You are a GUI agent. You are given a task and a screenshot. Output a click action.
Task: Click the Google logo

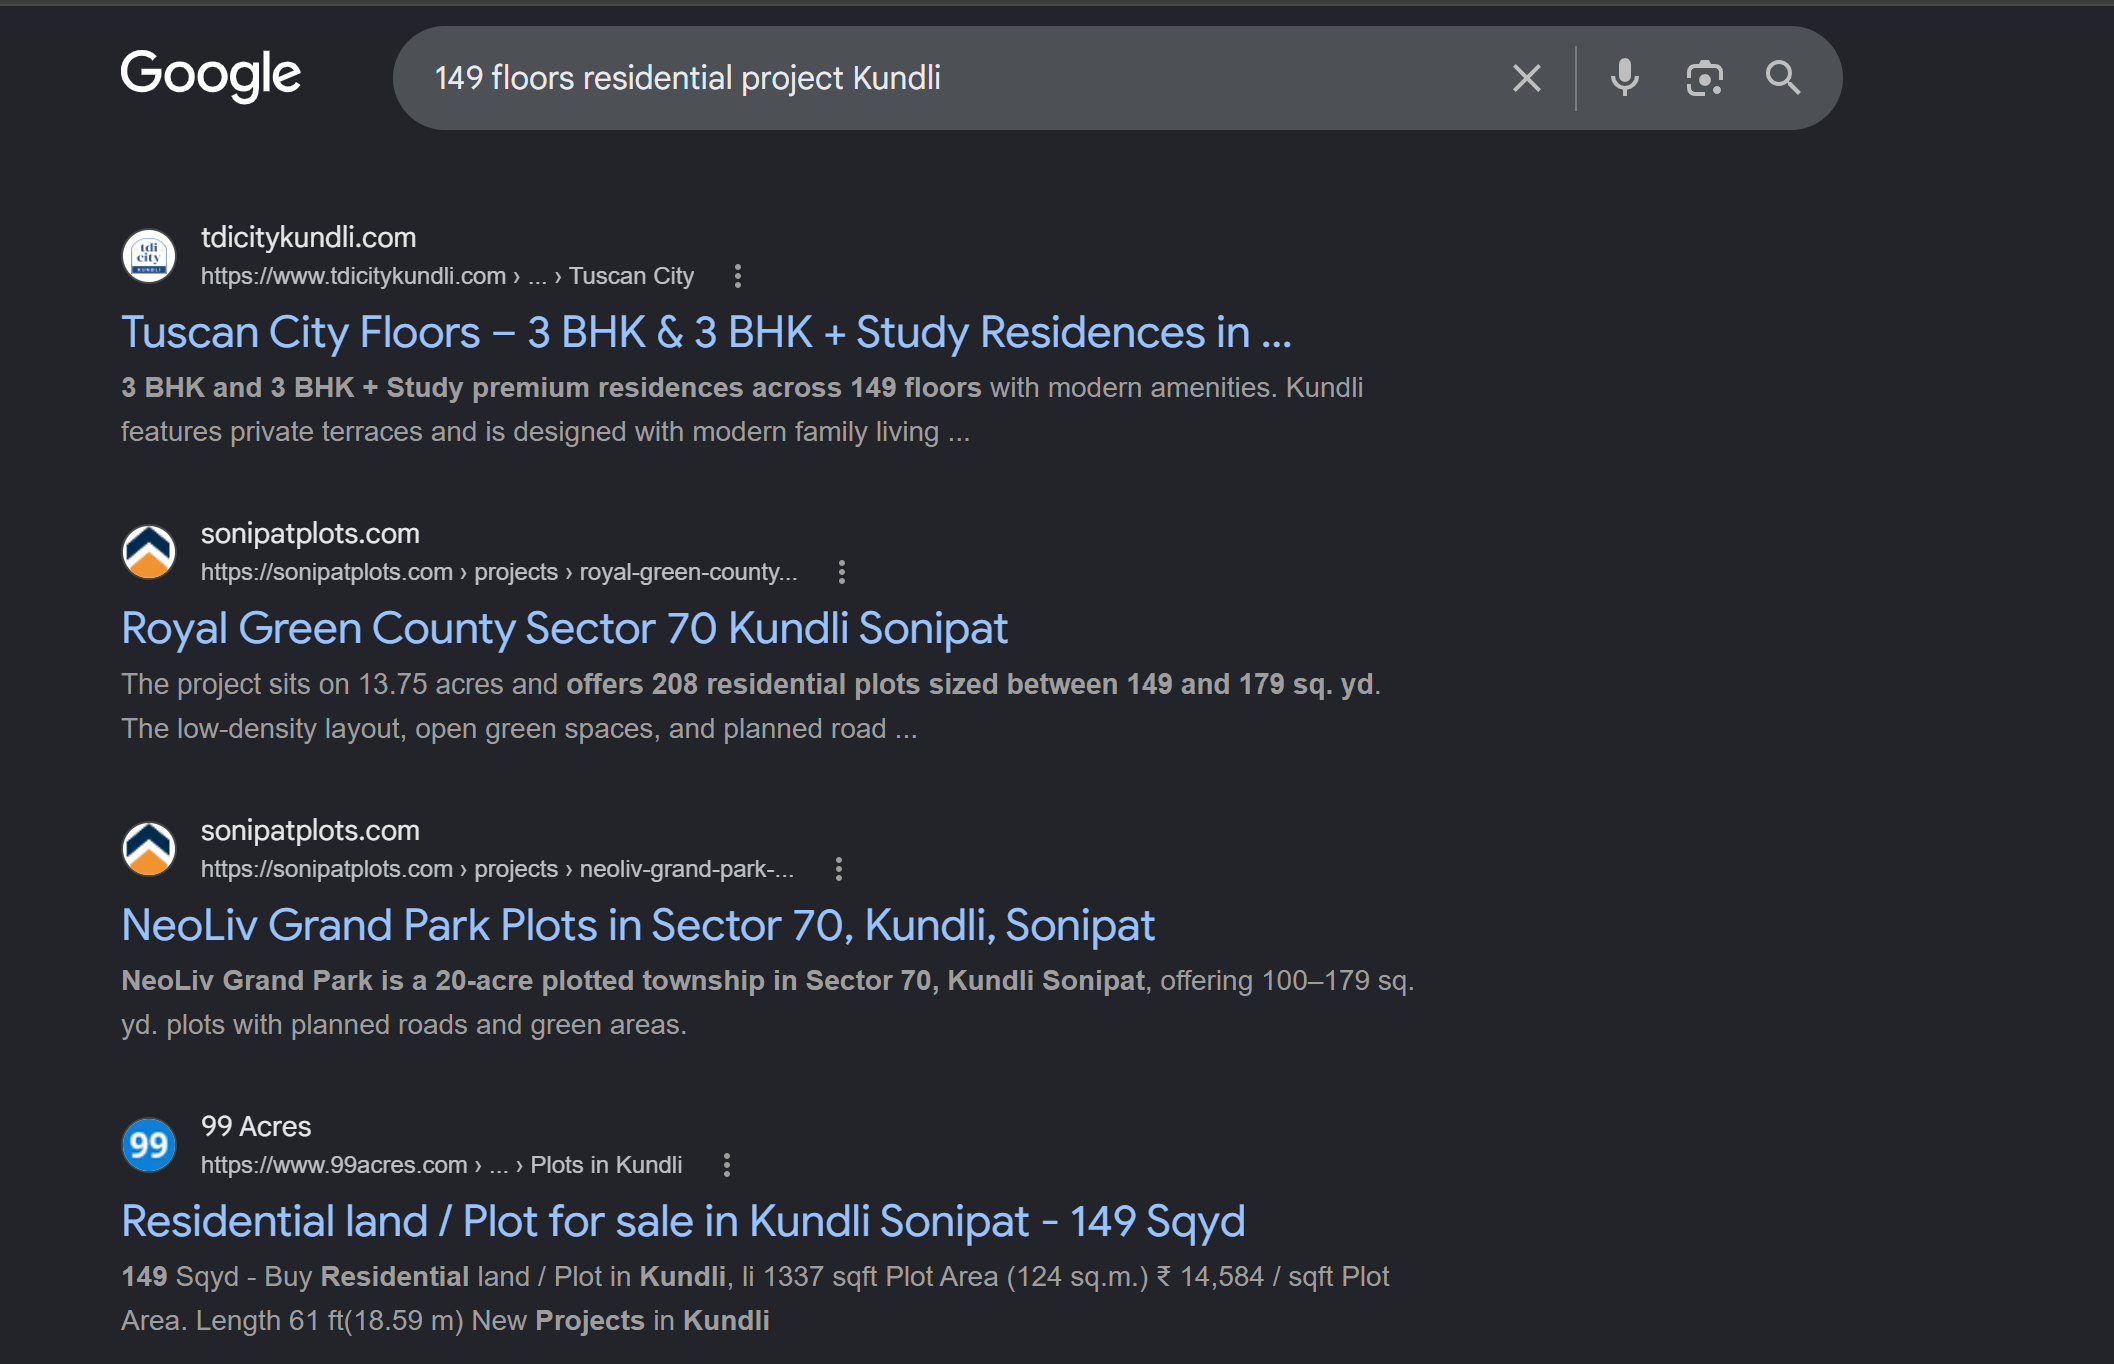click(210, 75)
